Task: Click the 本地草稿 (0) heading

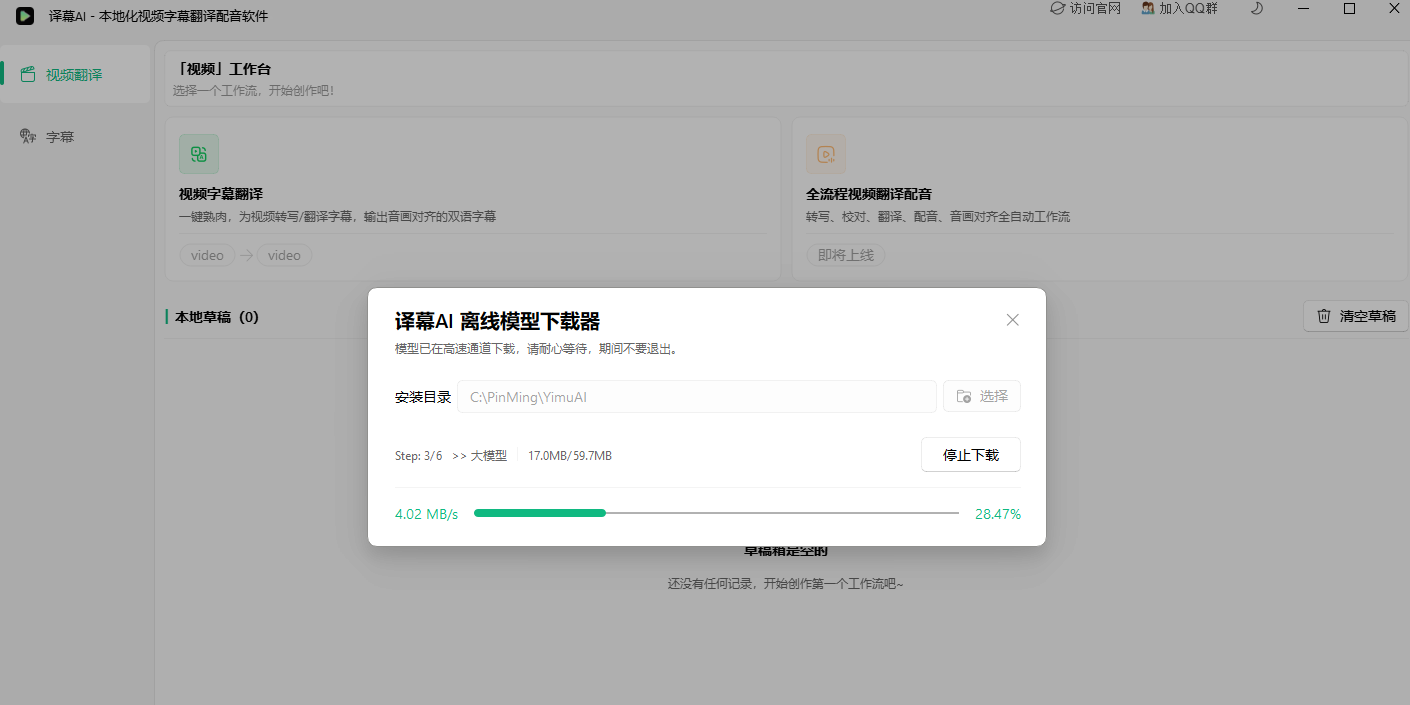Action: (x=217, y=317)
